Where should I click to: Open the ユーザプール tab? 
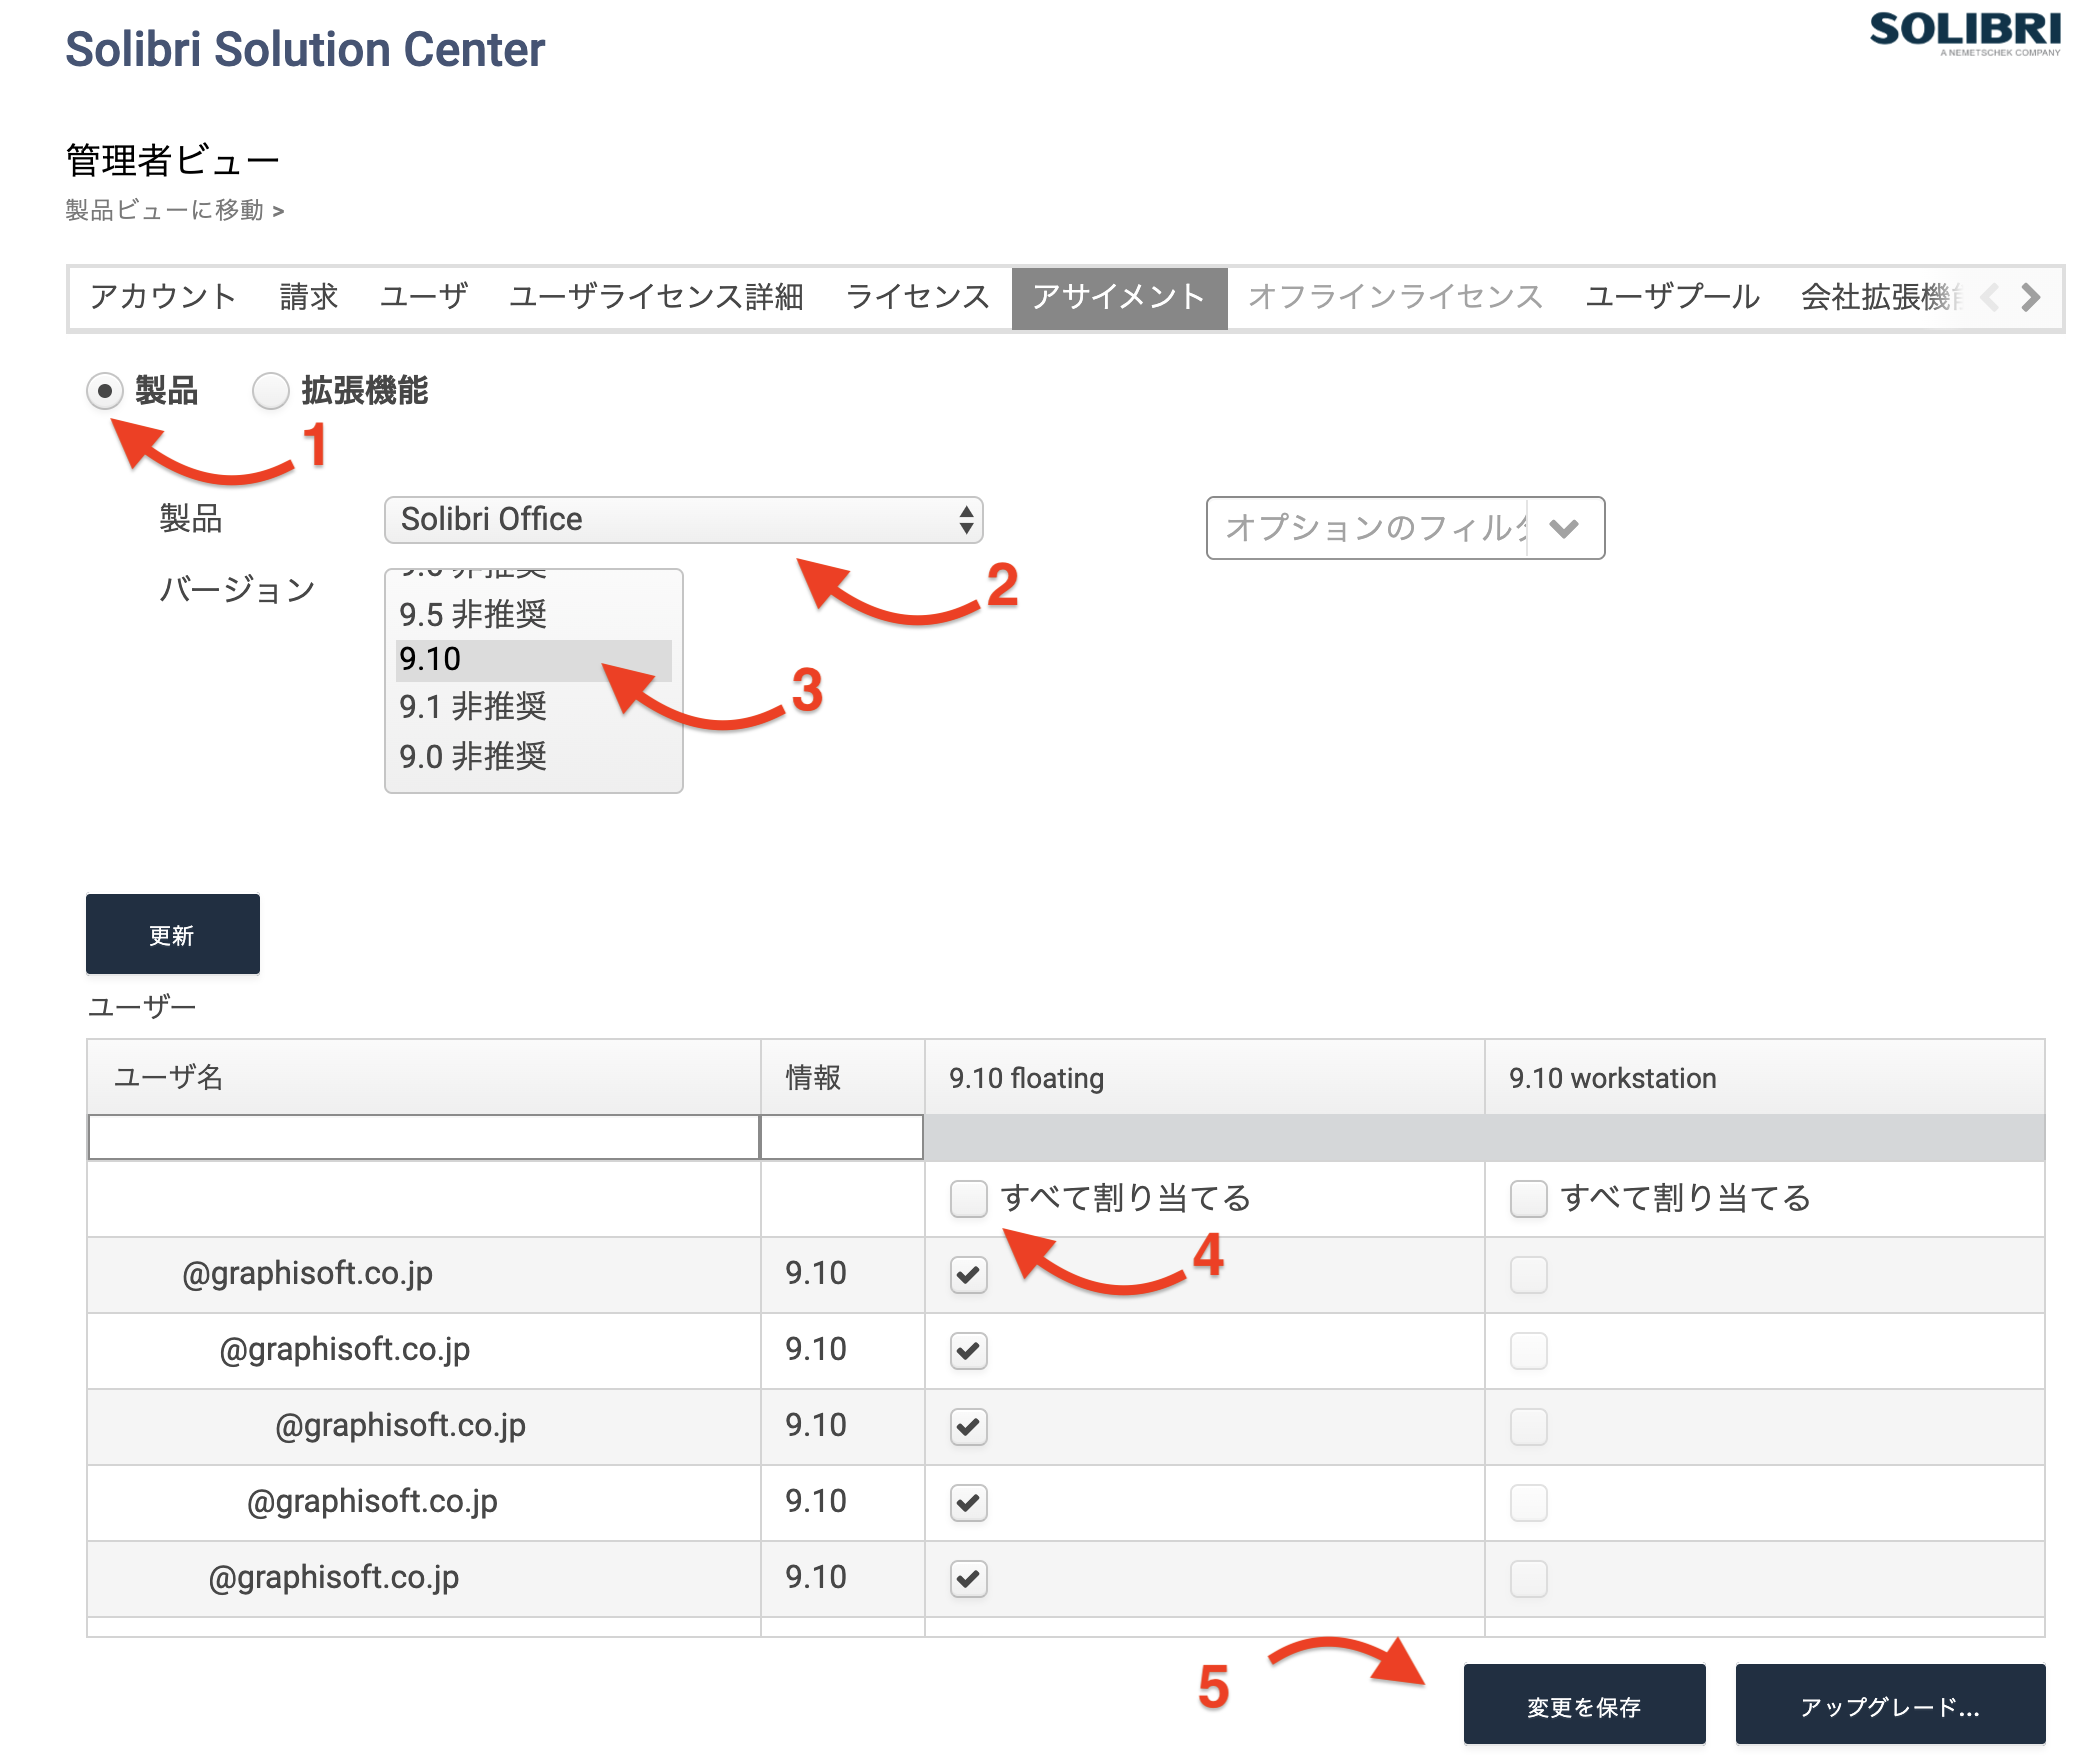click(1672, 297)
